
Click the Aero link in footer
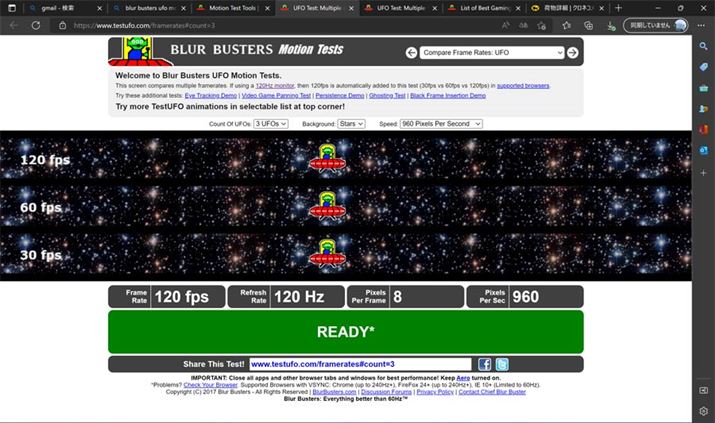point(463,378)
